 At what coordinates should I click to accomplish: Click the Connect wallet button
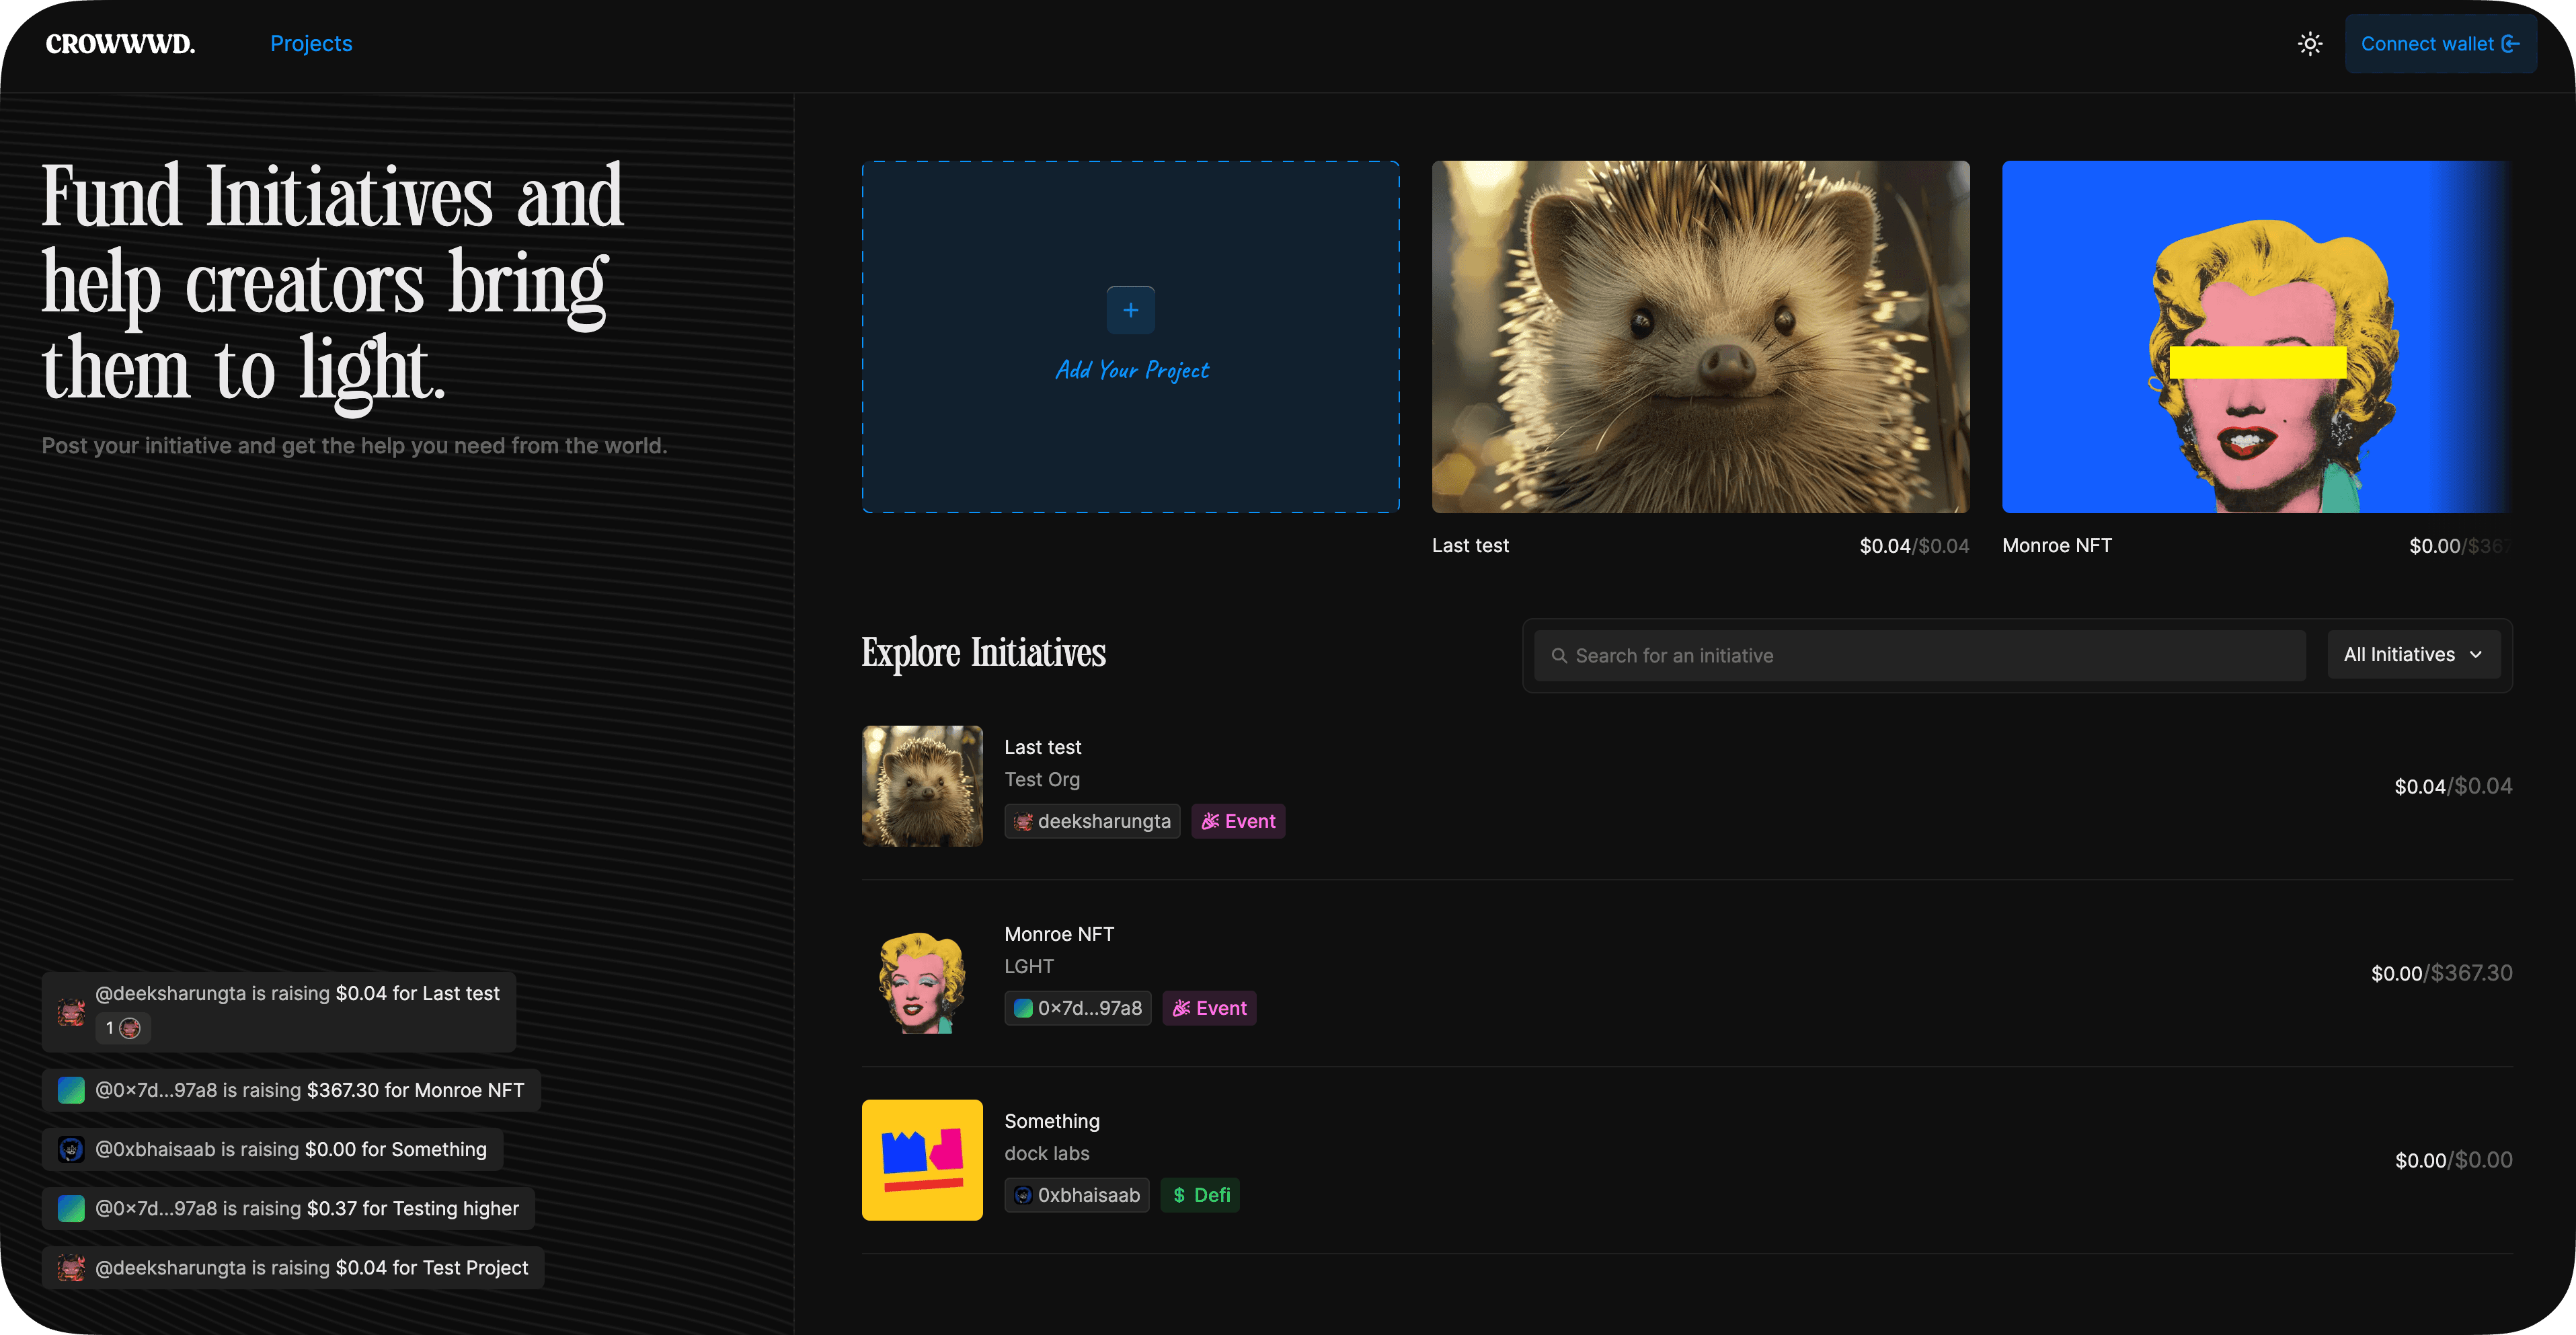(x=2440, y=44)
